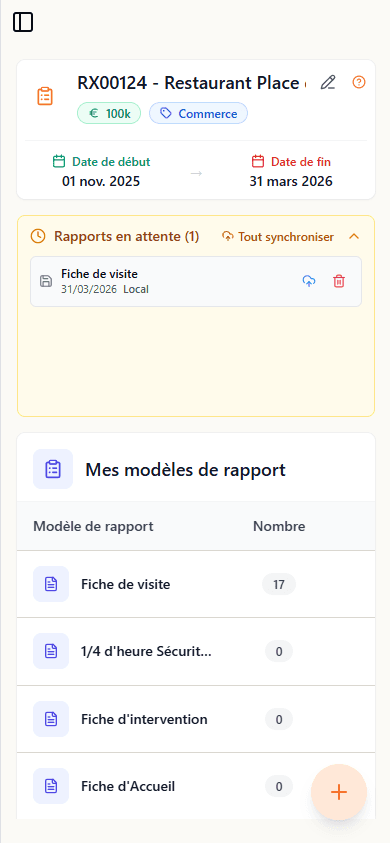Viewport: 390px width, 843px height.
Task: Open pending Fiche de visite report
Action: point(196,282)
